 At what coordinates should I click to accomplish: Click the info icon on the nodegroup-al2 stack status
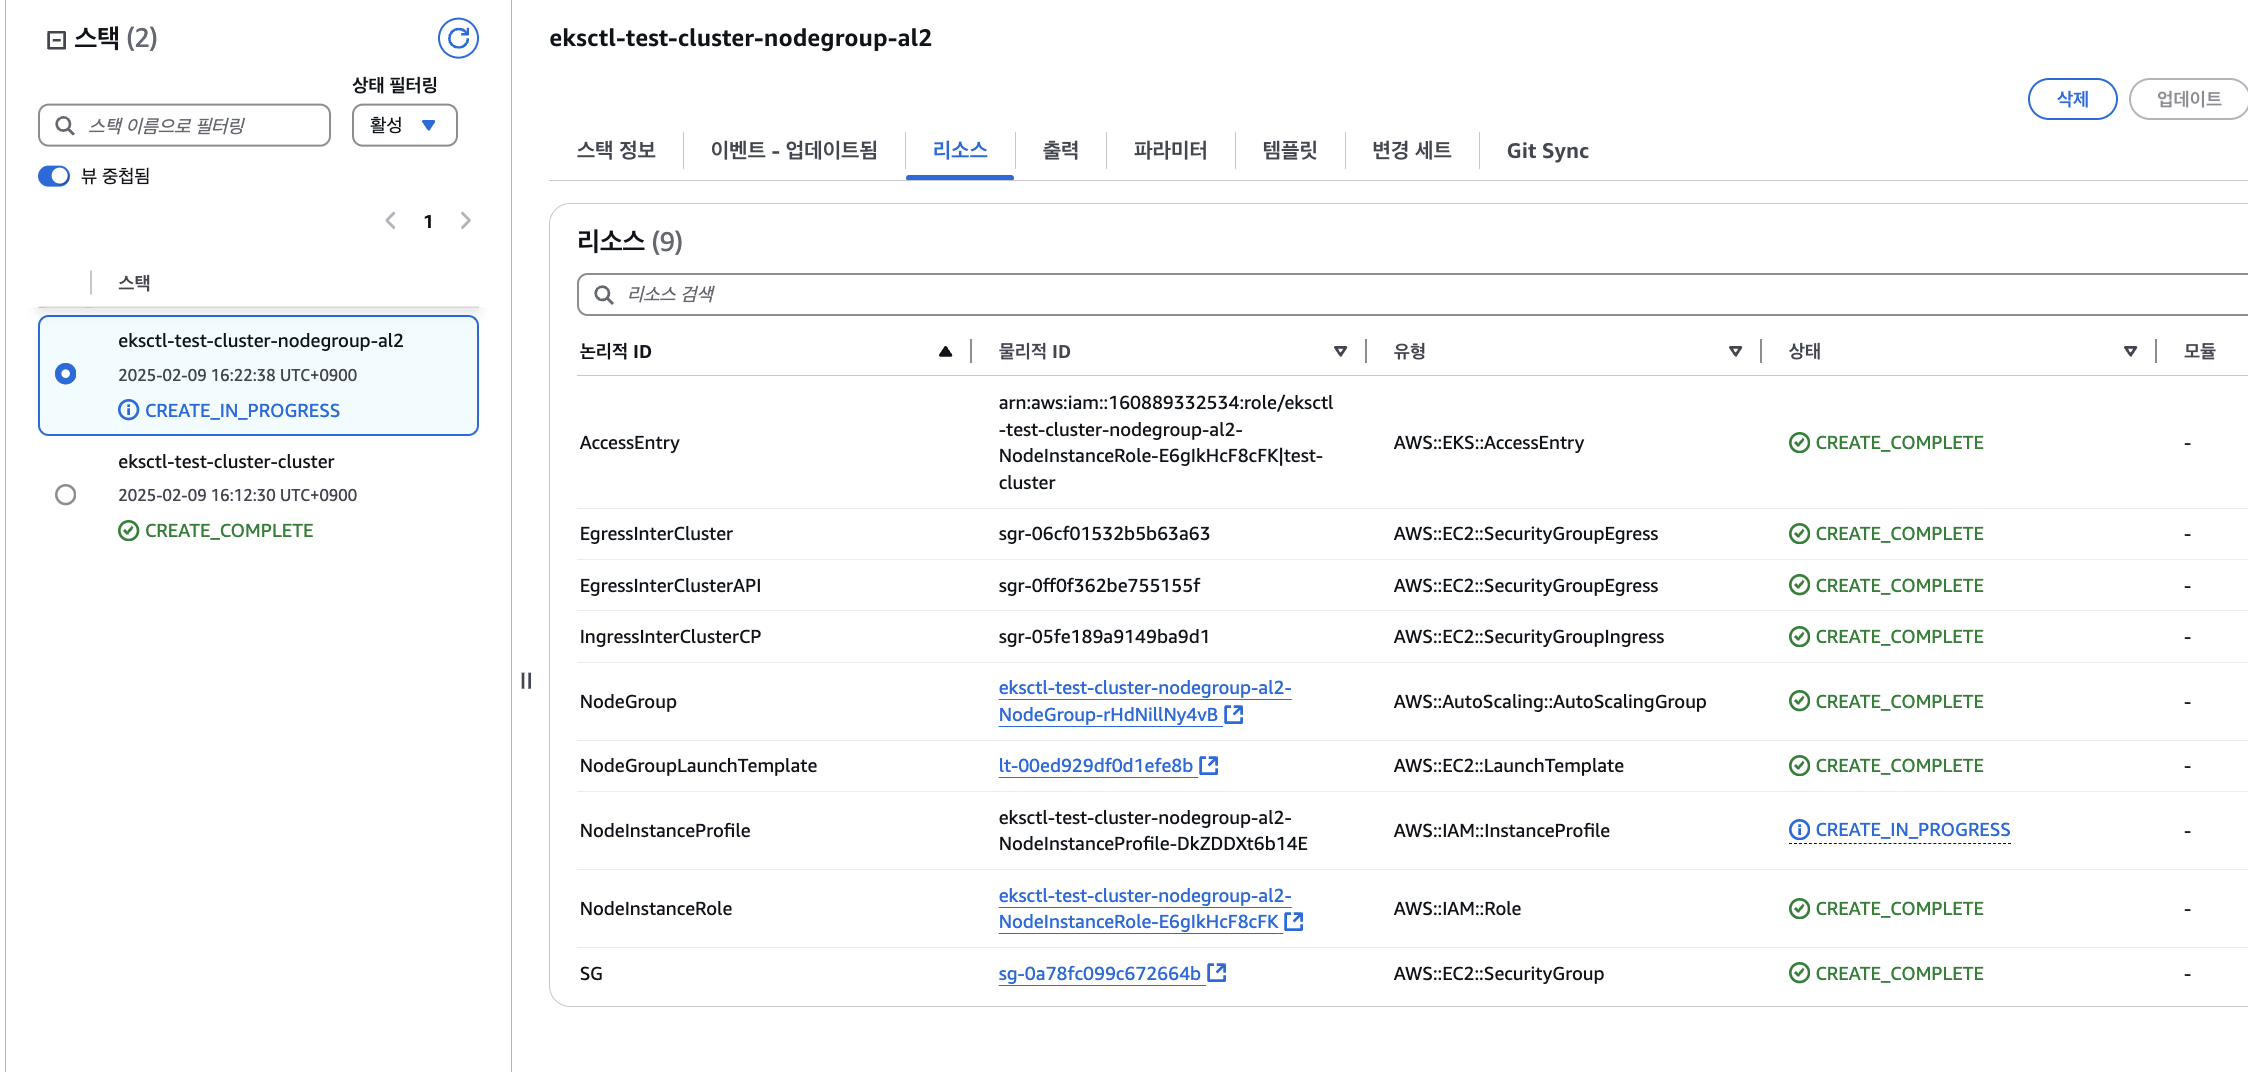point(128,410)
